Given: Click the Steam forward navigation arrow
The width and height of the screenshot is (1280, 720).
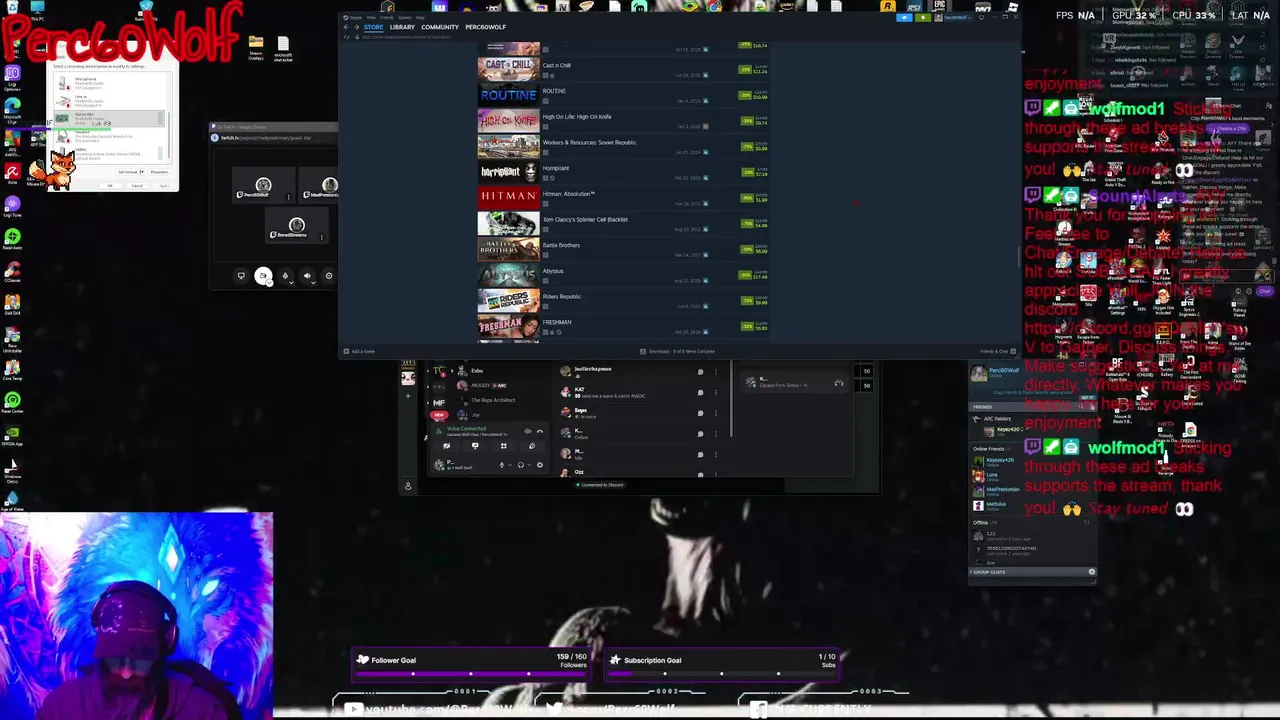Looking at the screenshot, I should pos(356,27).
